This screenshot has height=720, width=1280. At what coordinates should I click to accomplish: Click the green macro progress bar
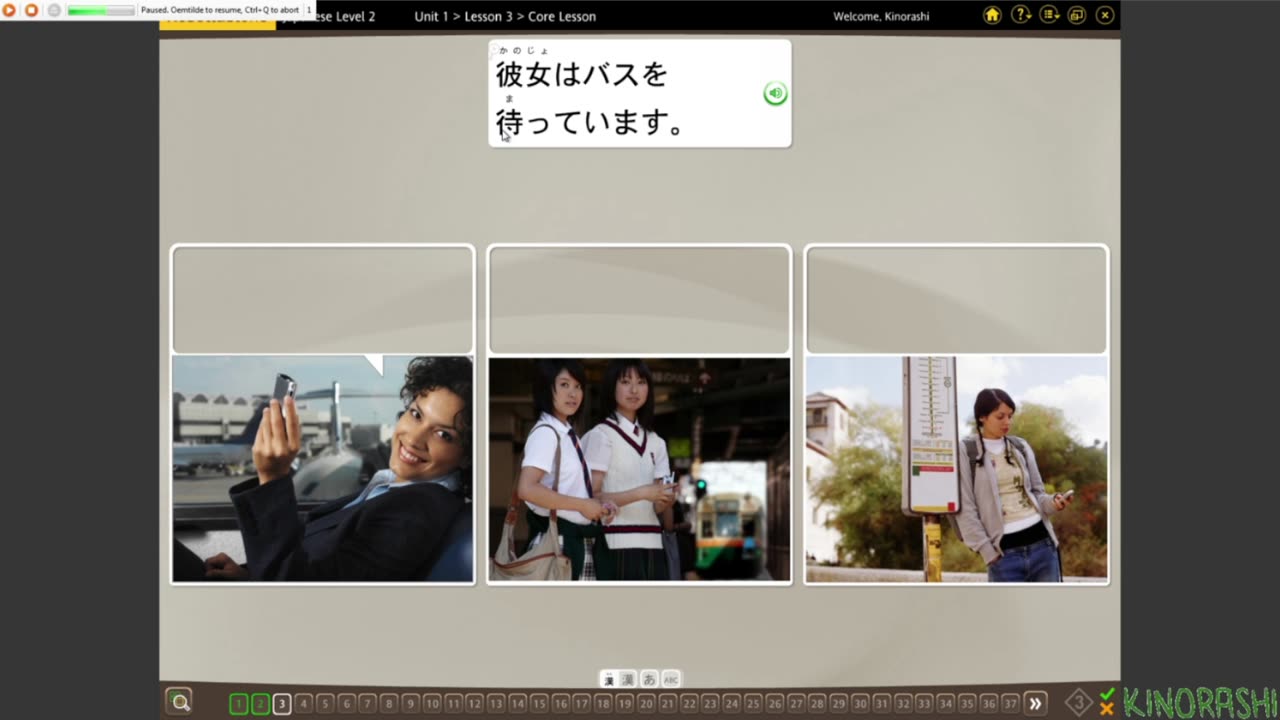(x=100, y=10)
